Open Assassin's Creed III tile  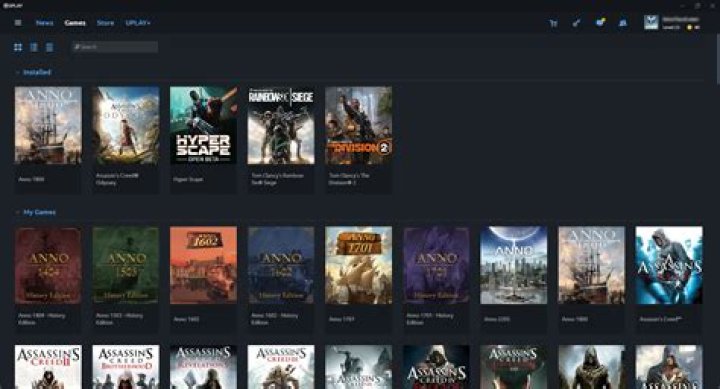pos(281,367)
